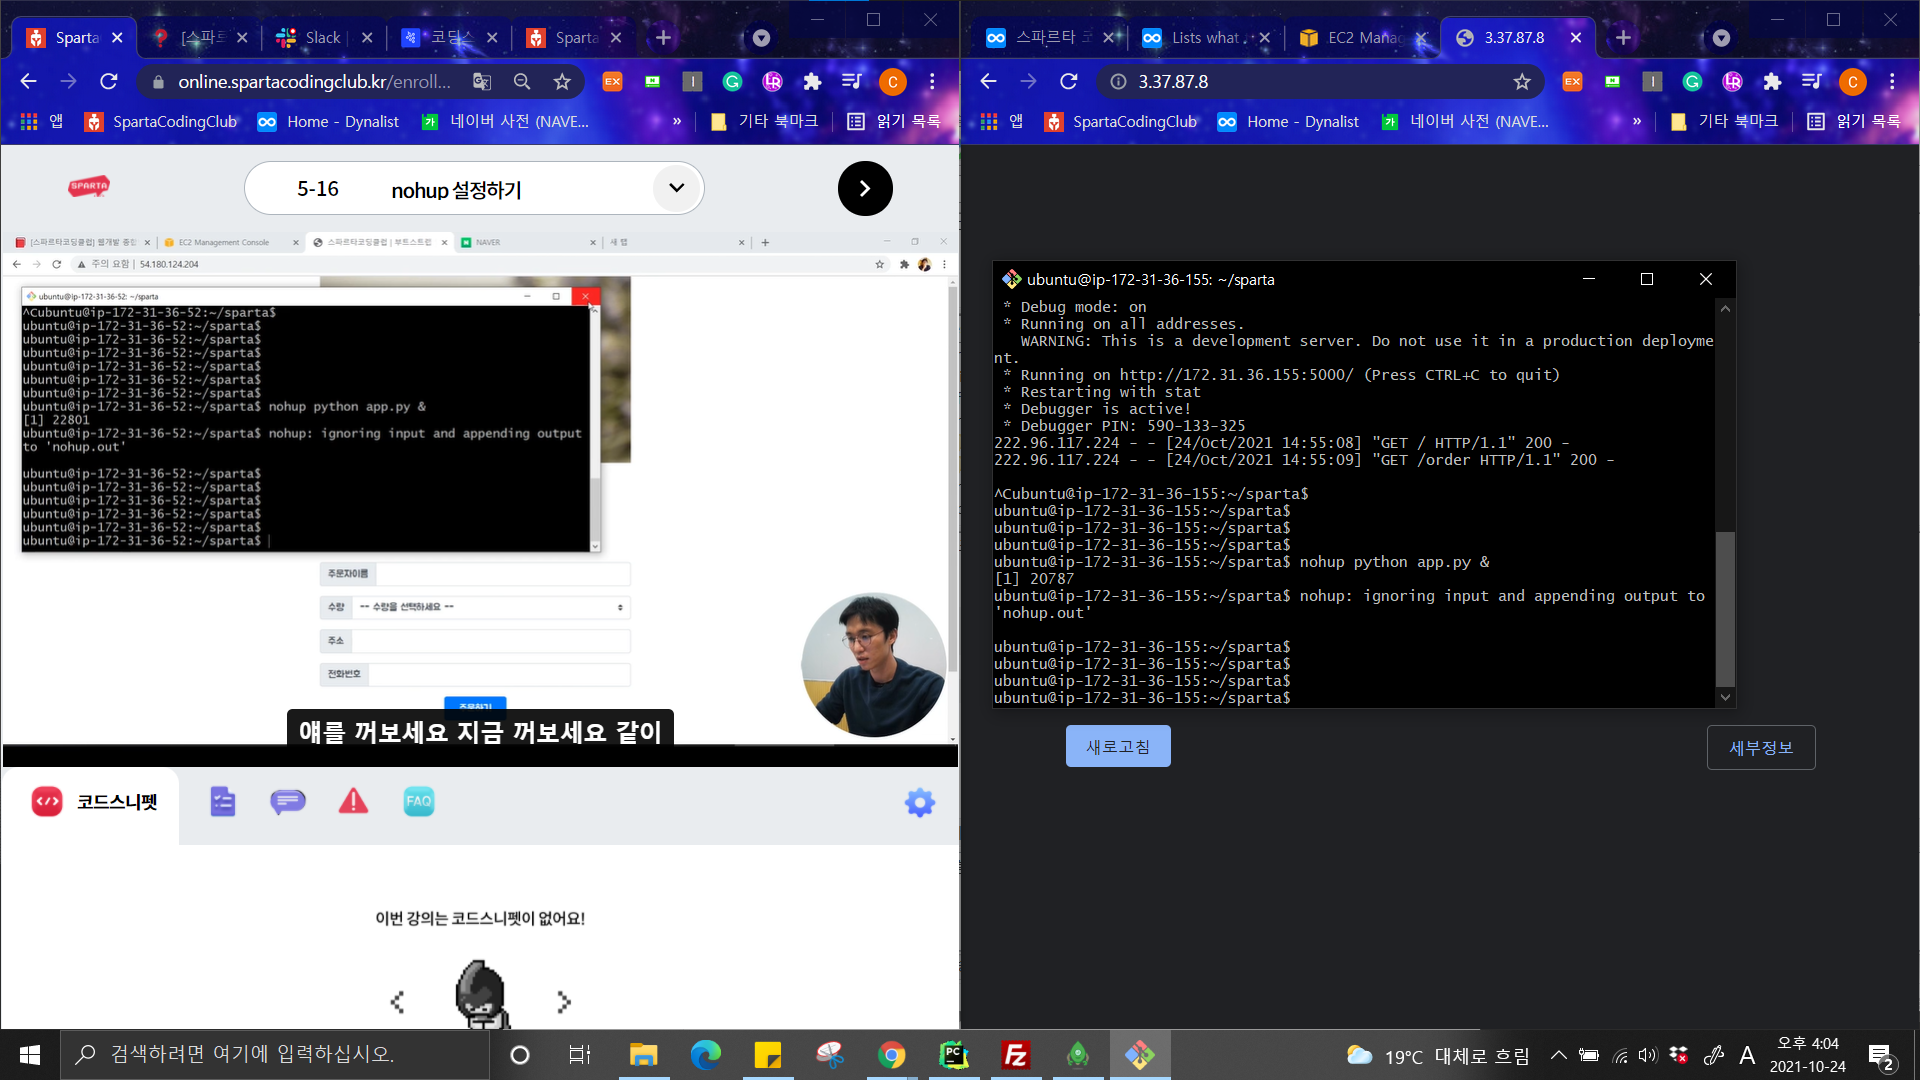Viewport: 1920px width, 1080px height.
Task: Click the Grammarly extension icon in left browser
Action: [733, 82]
